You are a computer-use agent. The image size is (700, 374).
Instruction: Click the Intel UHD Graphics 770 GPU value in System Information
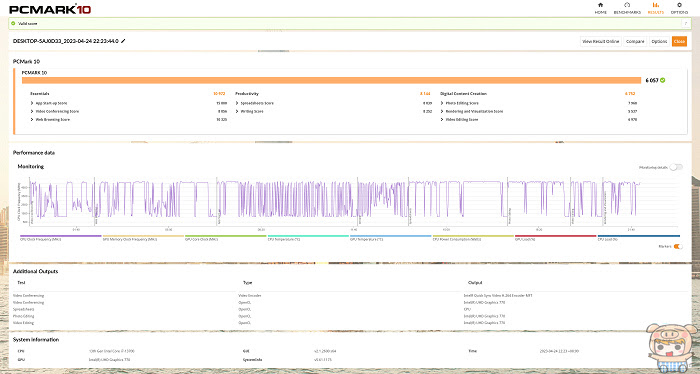point(109,360)
